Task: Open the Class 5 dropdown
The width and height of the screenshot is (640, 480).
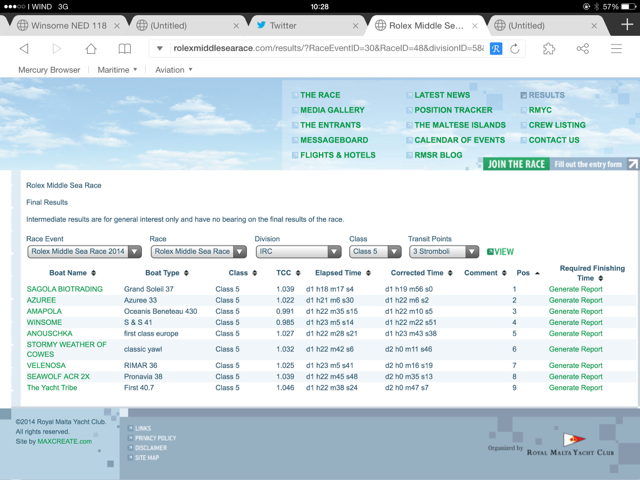Action: click(x=375, y=251)
